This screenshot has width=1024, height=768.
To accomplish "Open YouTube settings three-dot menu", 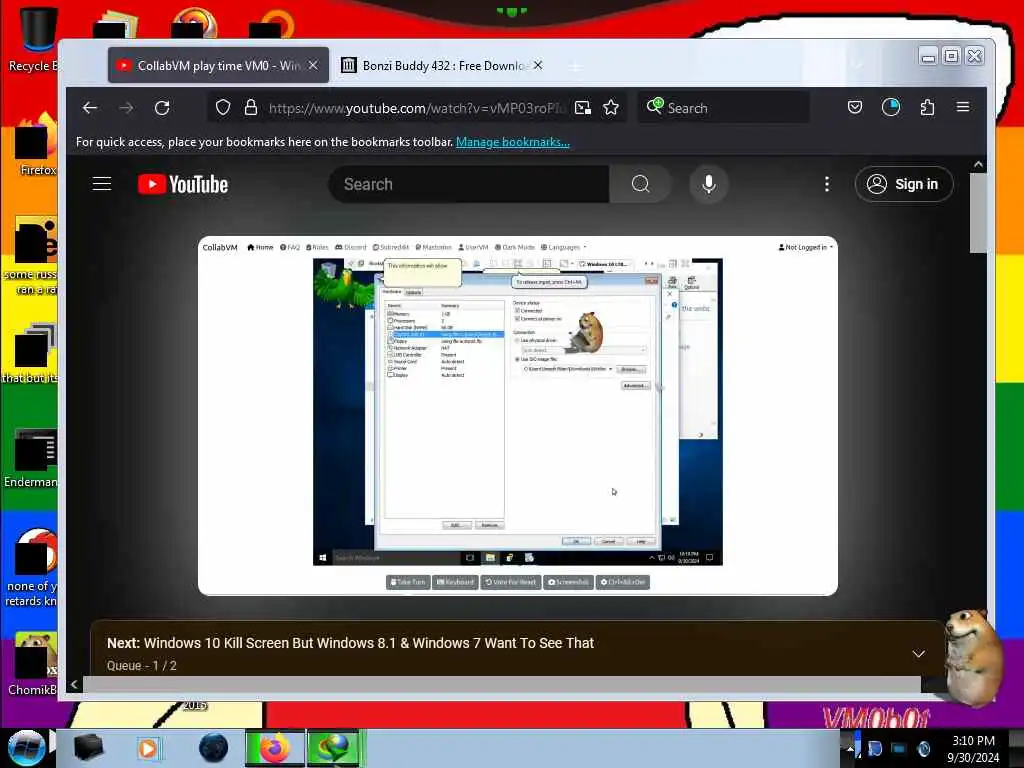I will pyautogui.click(x=827, y=184).
